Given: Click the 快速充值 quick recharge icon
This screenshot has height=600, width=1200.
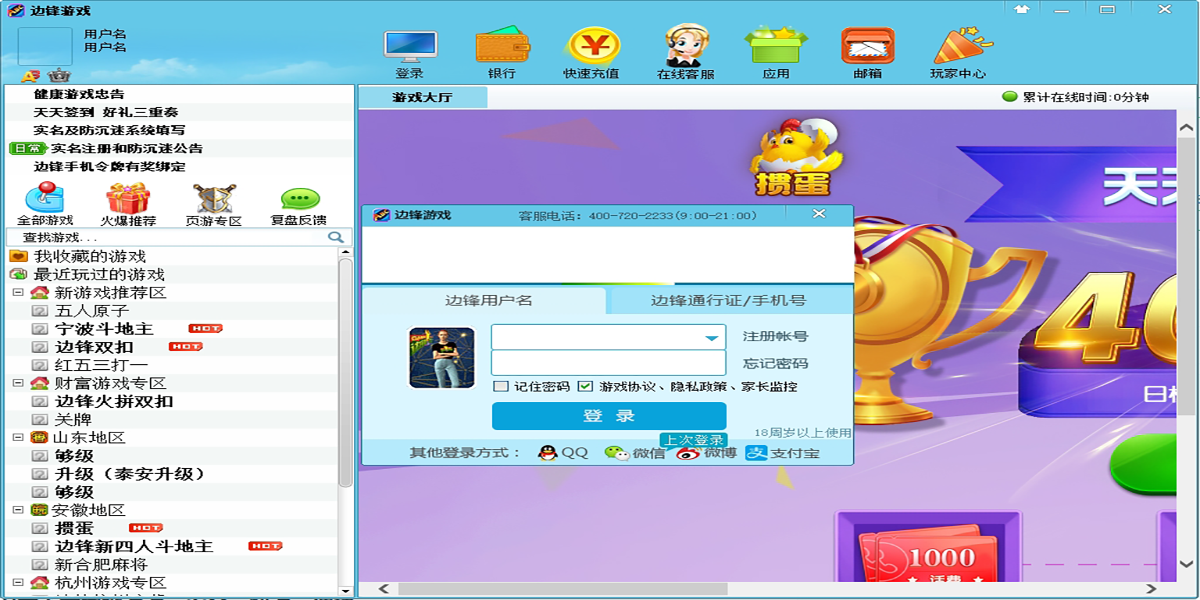Looking at the screenshot, I should click(593, 47).
